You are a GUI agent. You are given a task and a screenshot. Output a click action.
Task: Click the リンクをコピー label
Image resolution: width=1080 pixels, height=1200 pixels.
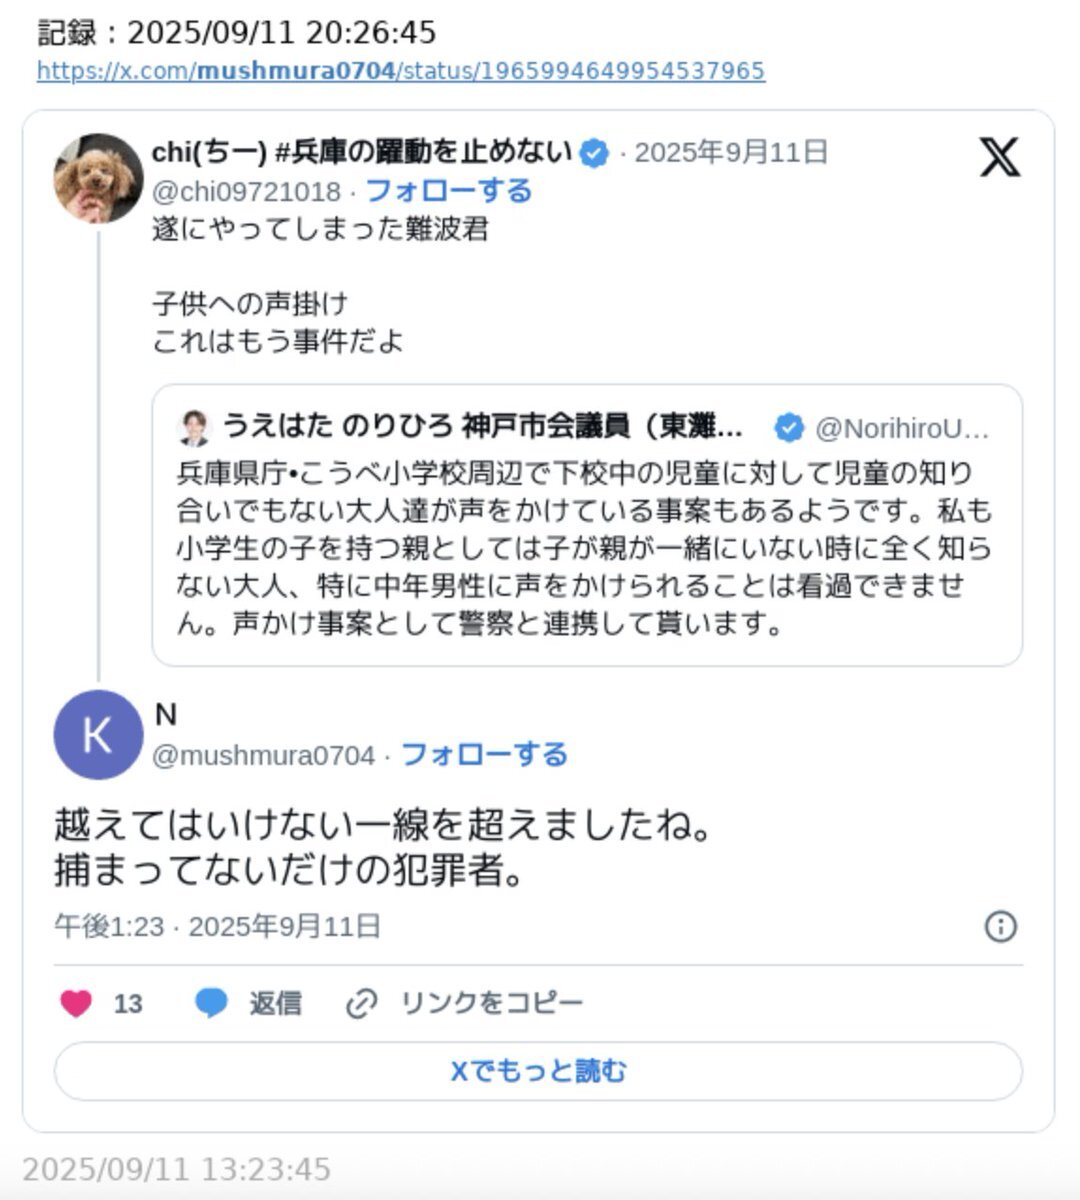[491, 1002]
